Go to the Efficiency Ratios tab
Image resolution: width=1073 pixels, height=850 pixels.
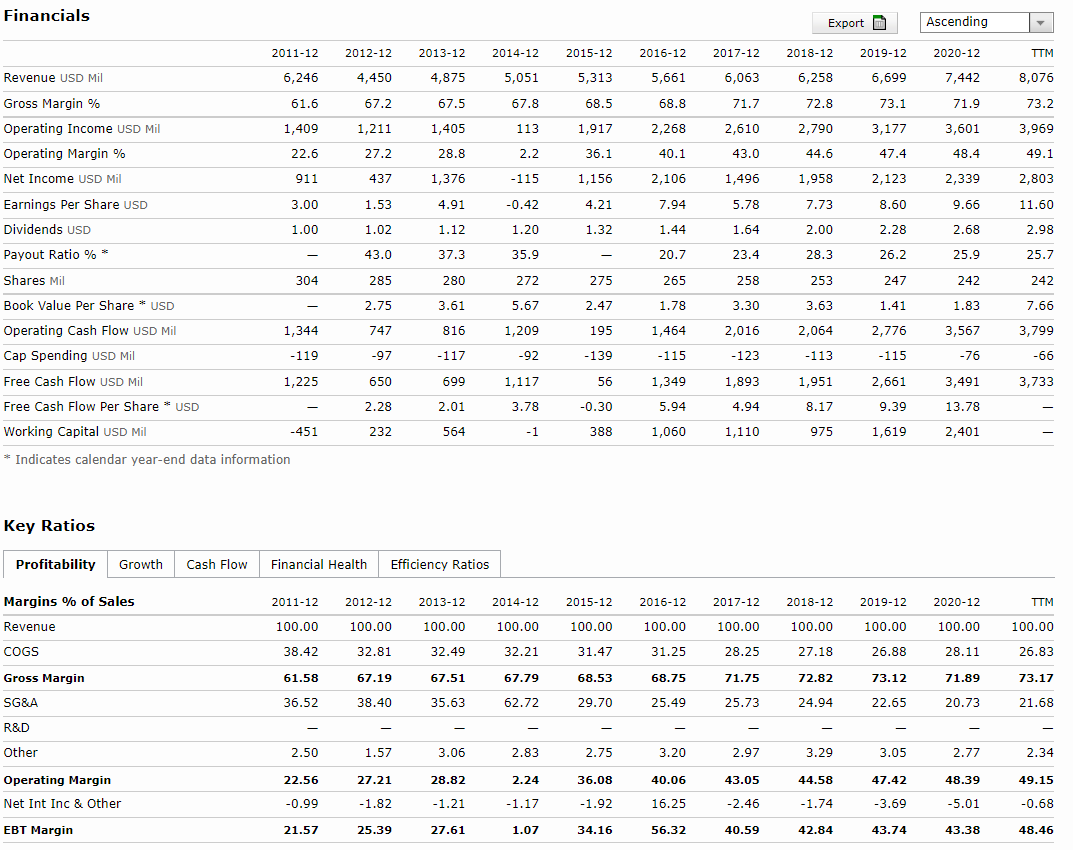point(440,565)
